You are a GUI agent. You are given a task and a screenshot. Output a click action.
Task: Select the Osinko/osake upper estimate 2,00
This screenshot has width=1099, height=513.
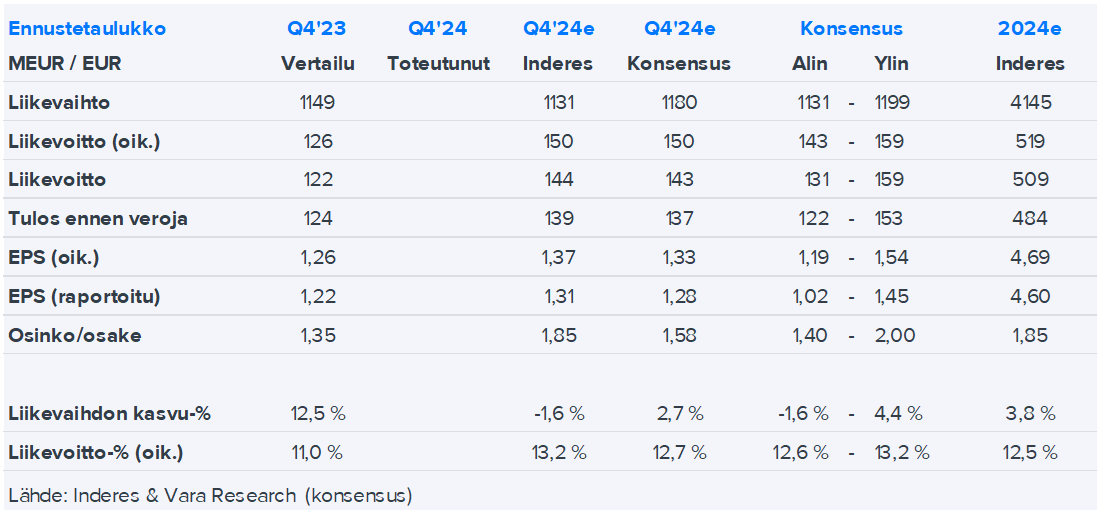point(894,335)
